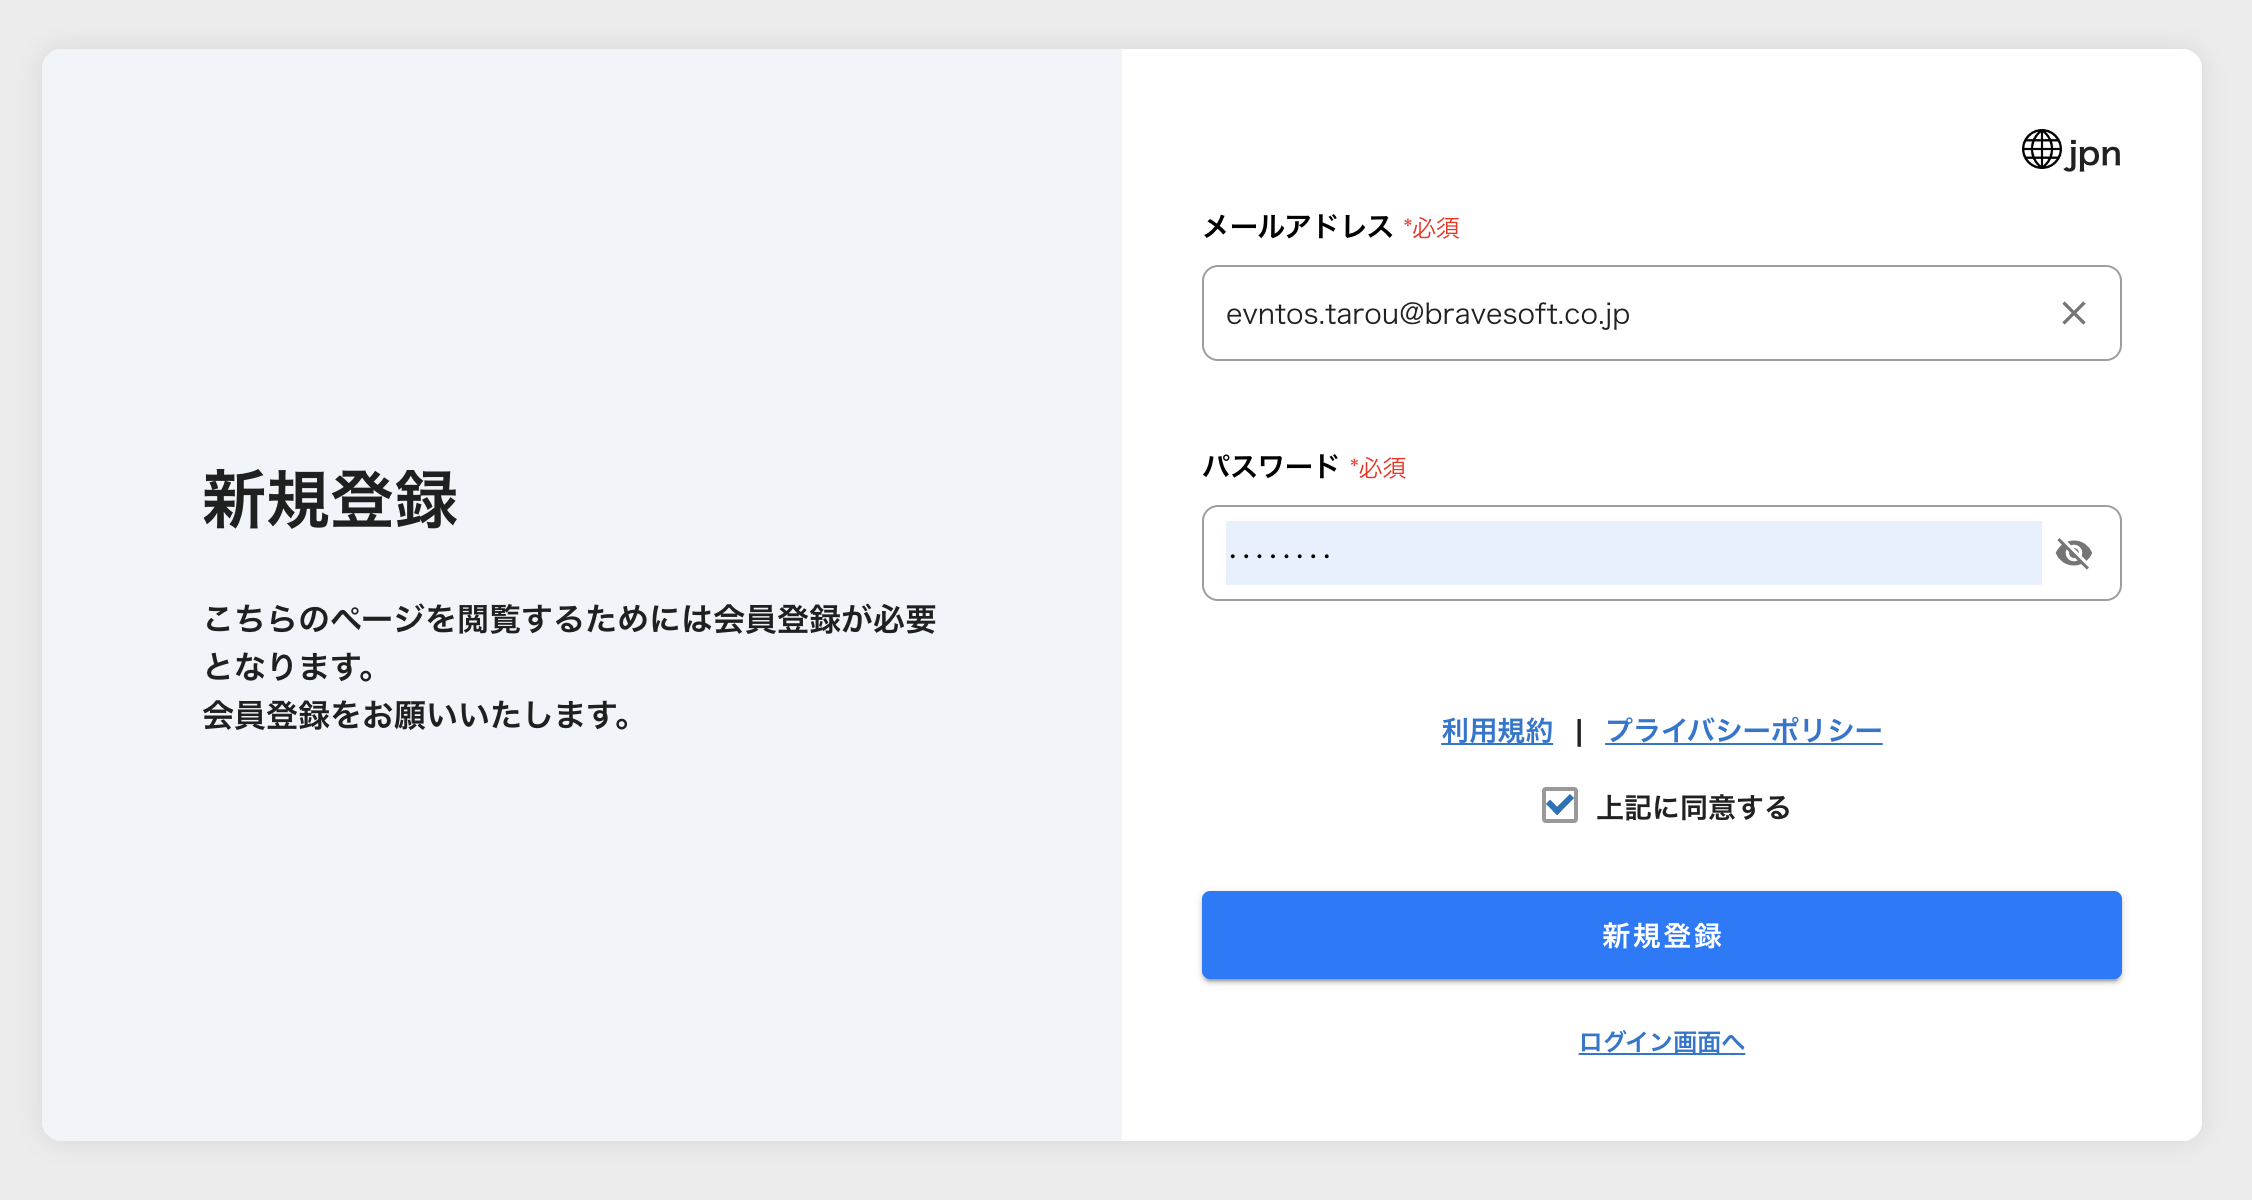Click the 必須 marker beside メールアドレス

click(x=1432, y=228)
